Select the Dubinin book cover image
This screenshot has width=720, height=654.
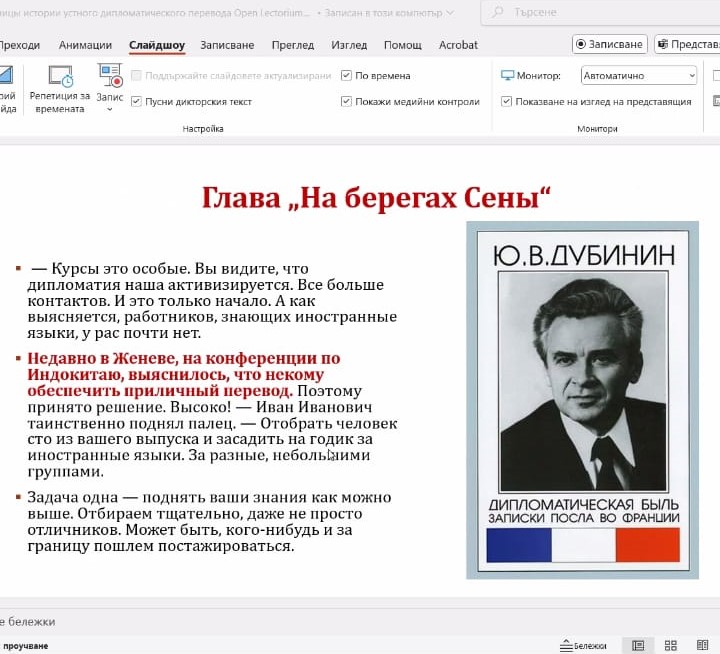click(582, 400)
